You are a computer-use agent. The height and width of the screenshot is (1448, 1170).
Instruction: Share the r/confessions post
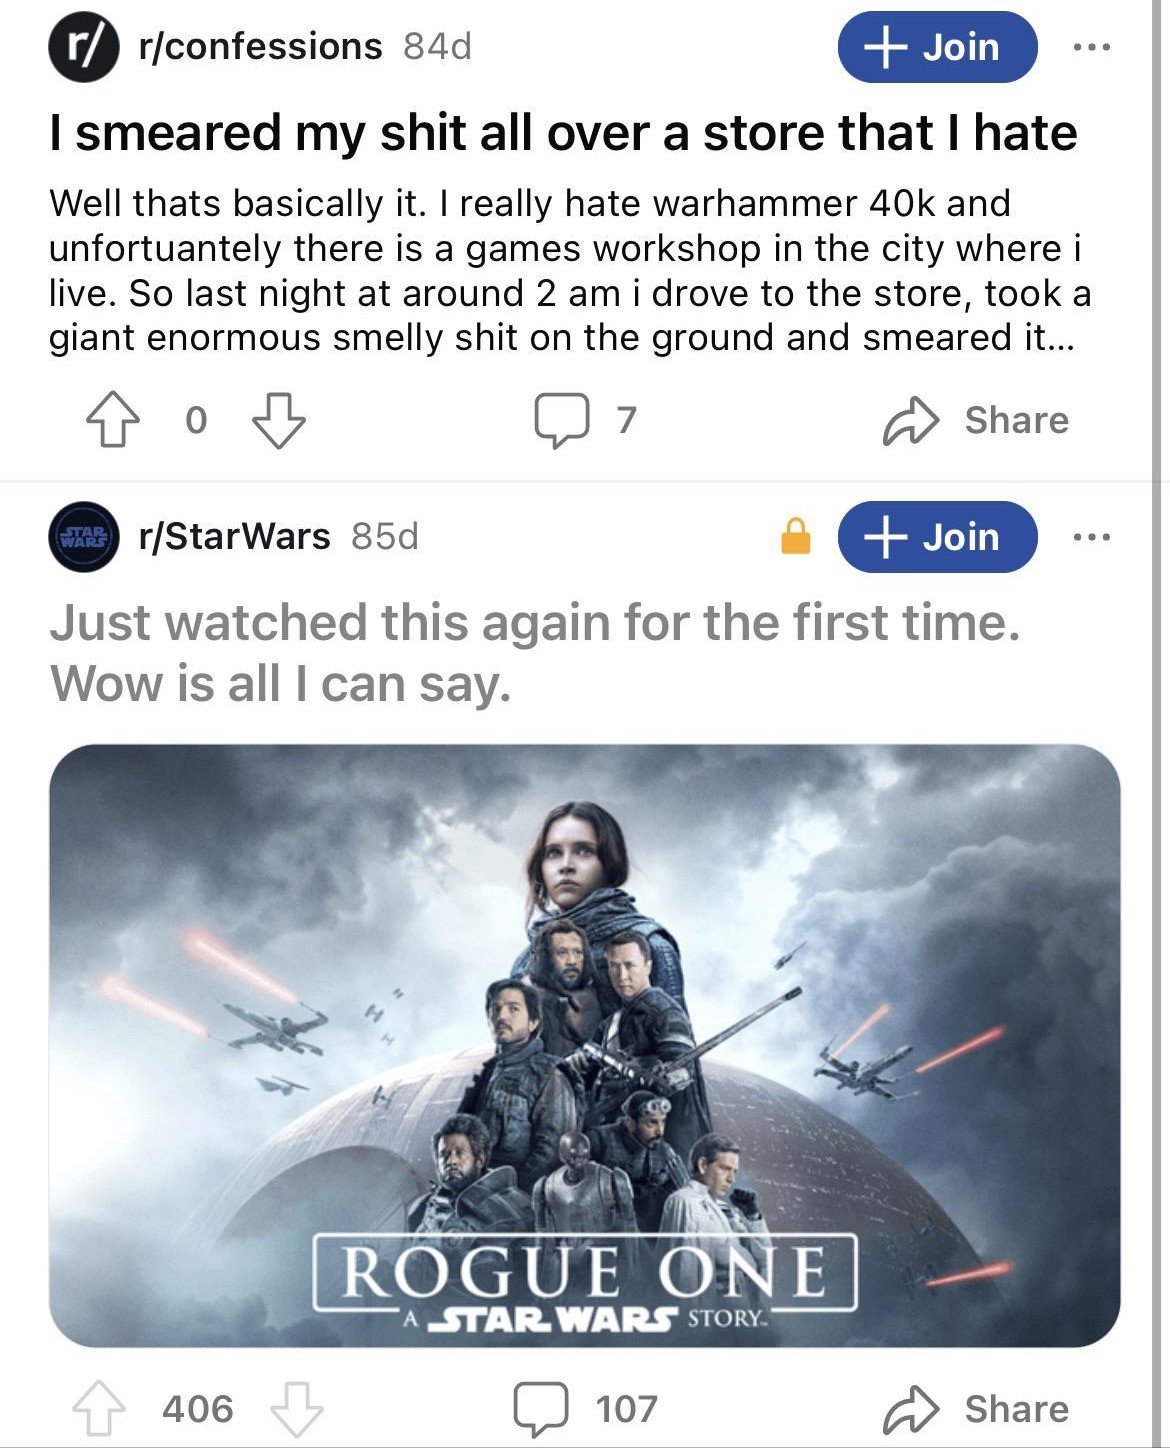click(976, 420)
